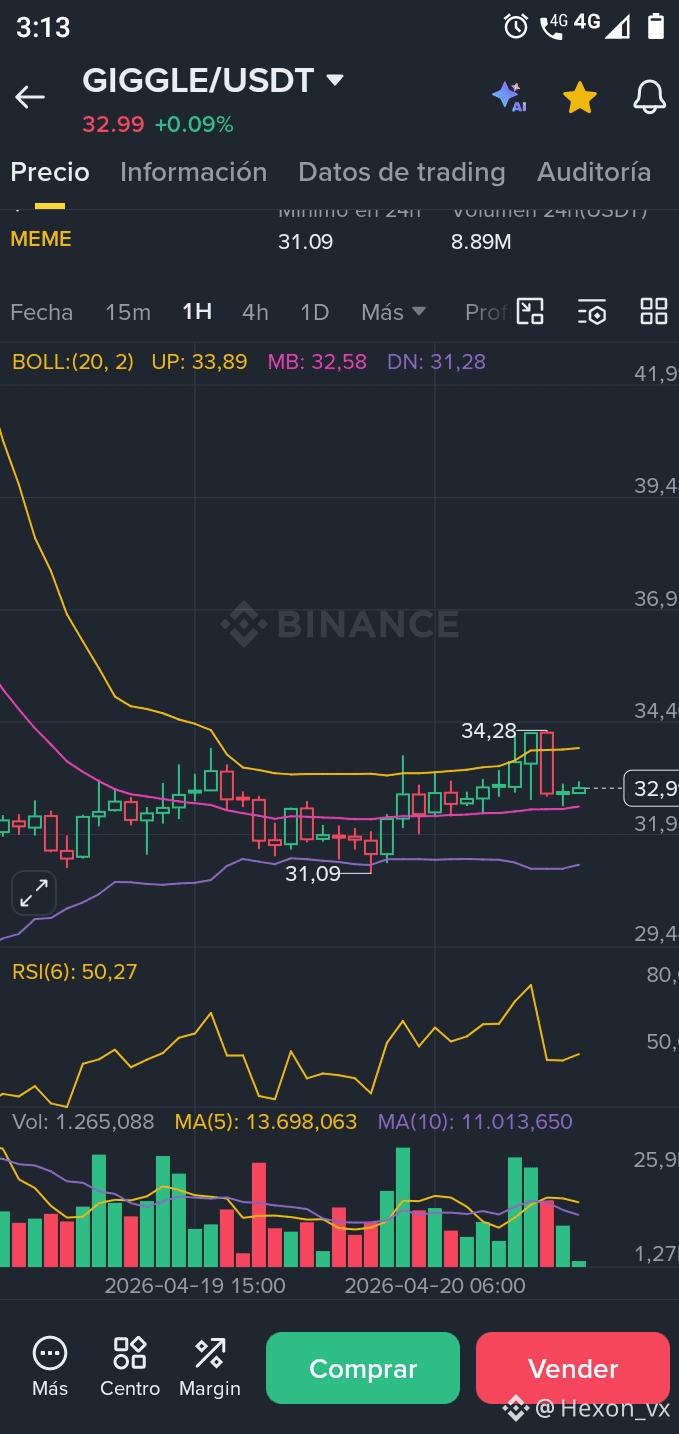The height and width of the screenshot is (1434, 679).
Task: Open the Auditoría tab
Action: 594,172
